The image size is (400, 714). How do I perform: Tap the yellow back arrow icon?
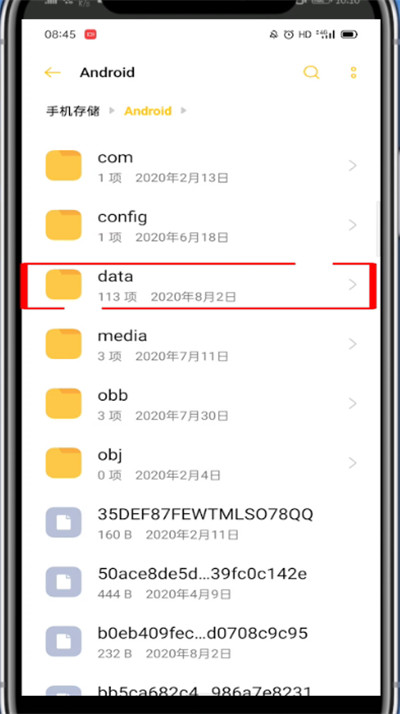coord(52,72)
